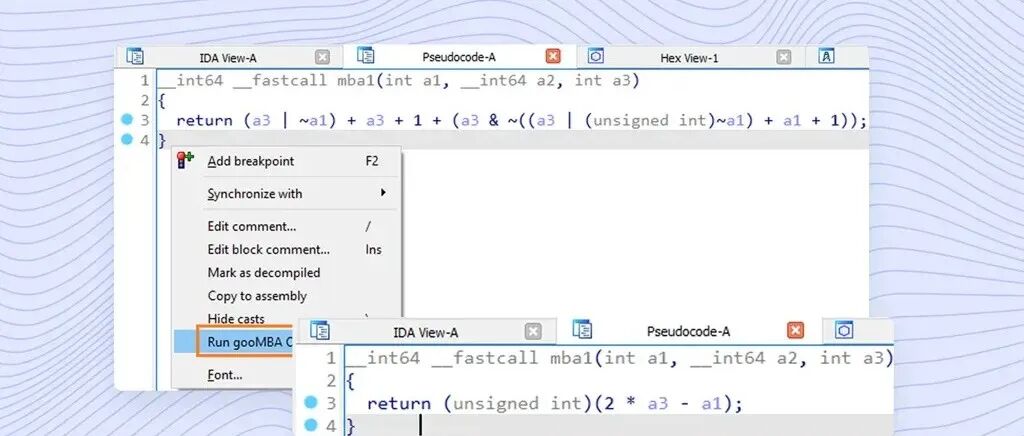Close the Hex View-1 tab
Screen dimensions: 1024x436
pos(784,57)
